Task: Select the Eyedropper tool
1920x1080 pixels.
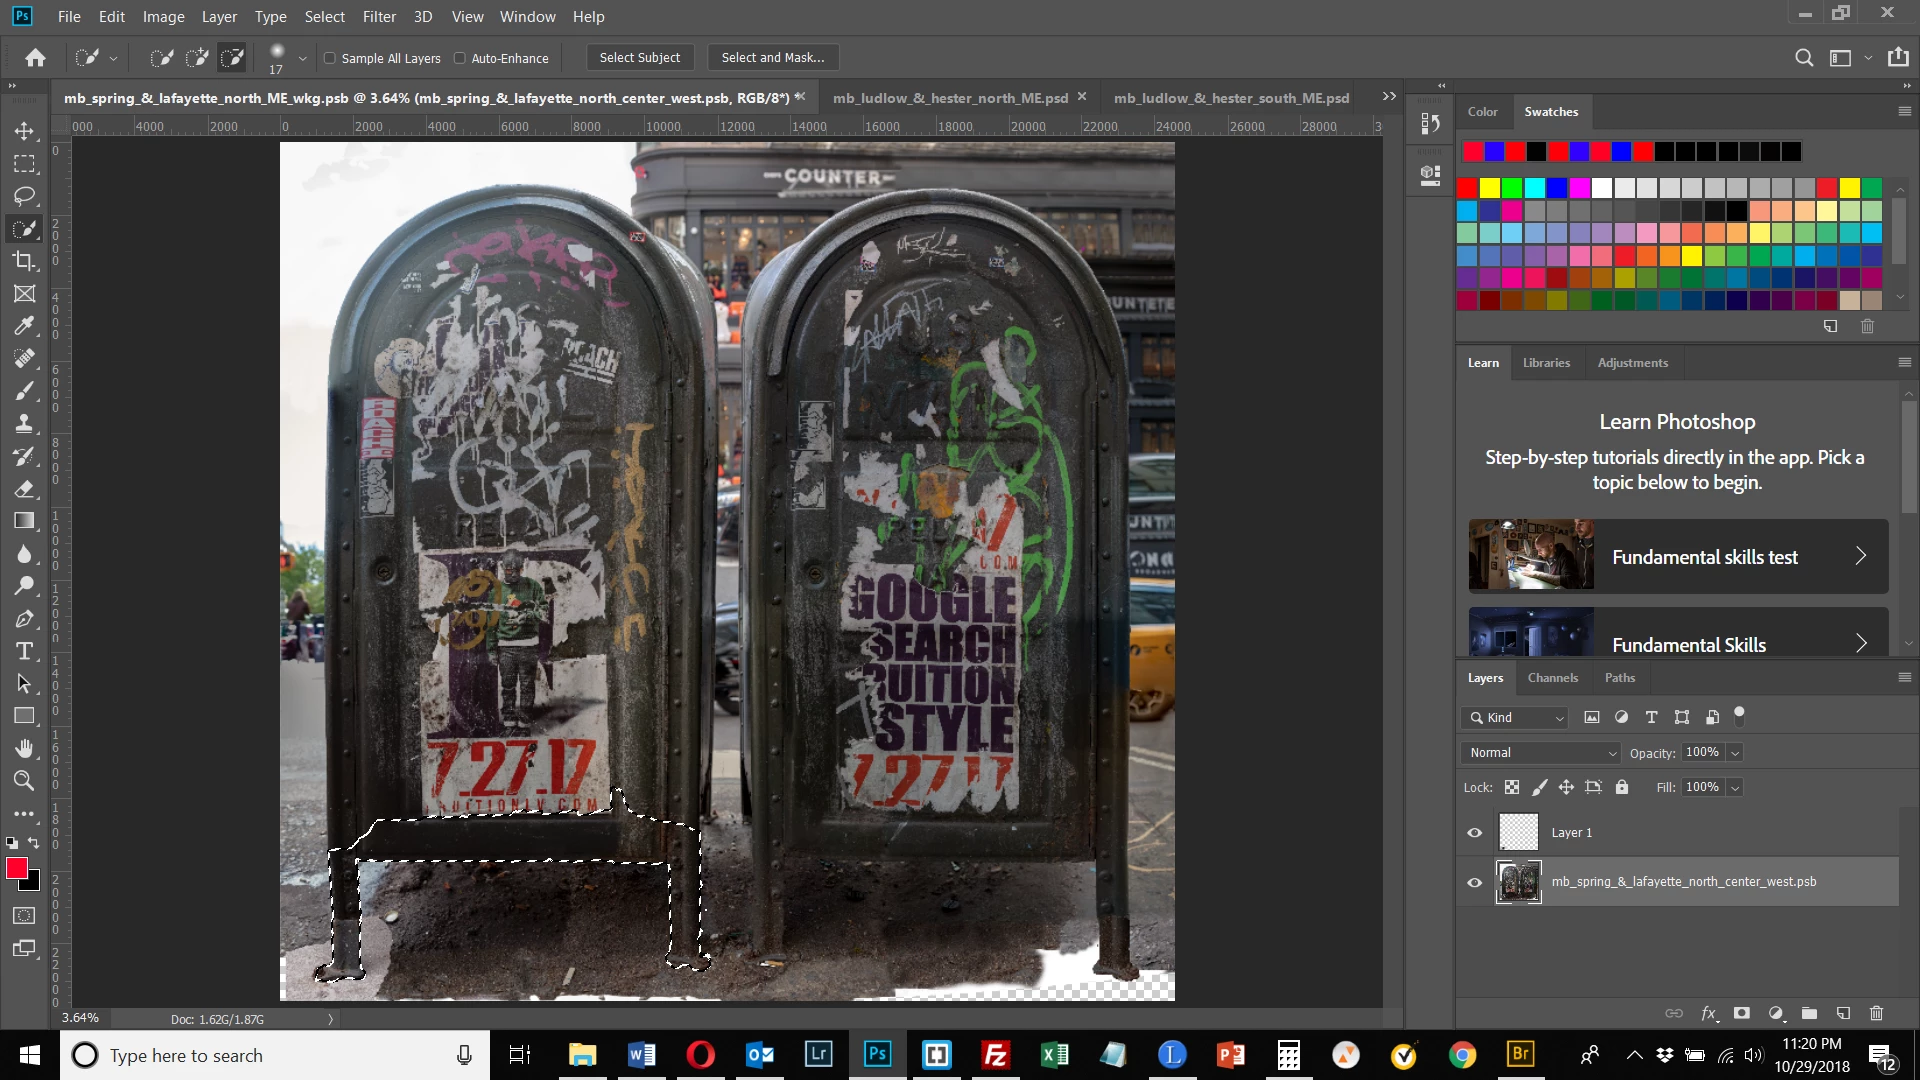Action: (x=24, y=326)
